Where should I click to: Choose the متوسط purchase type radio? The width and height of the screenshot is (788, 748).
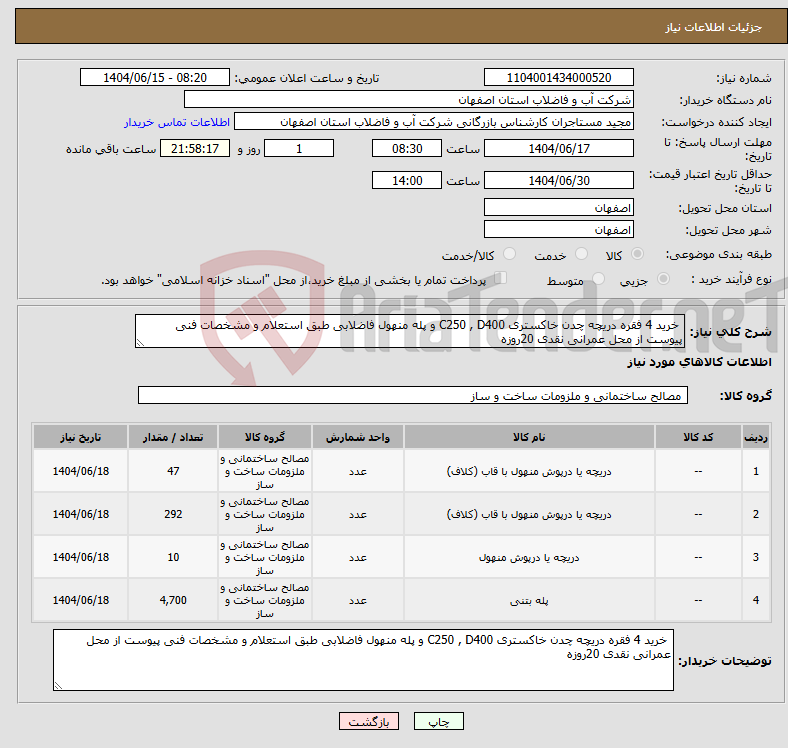point(595,281)
